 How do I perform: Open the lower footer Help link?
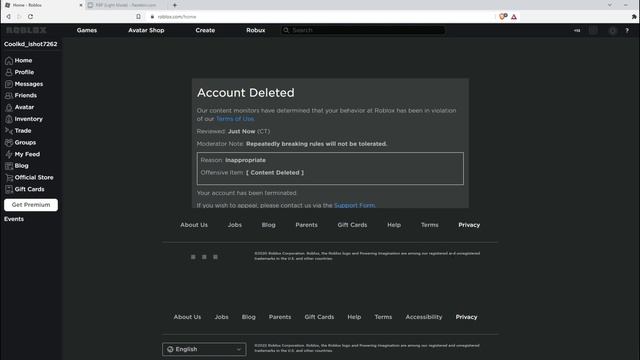(x=354, y=317)
